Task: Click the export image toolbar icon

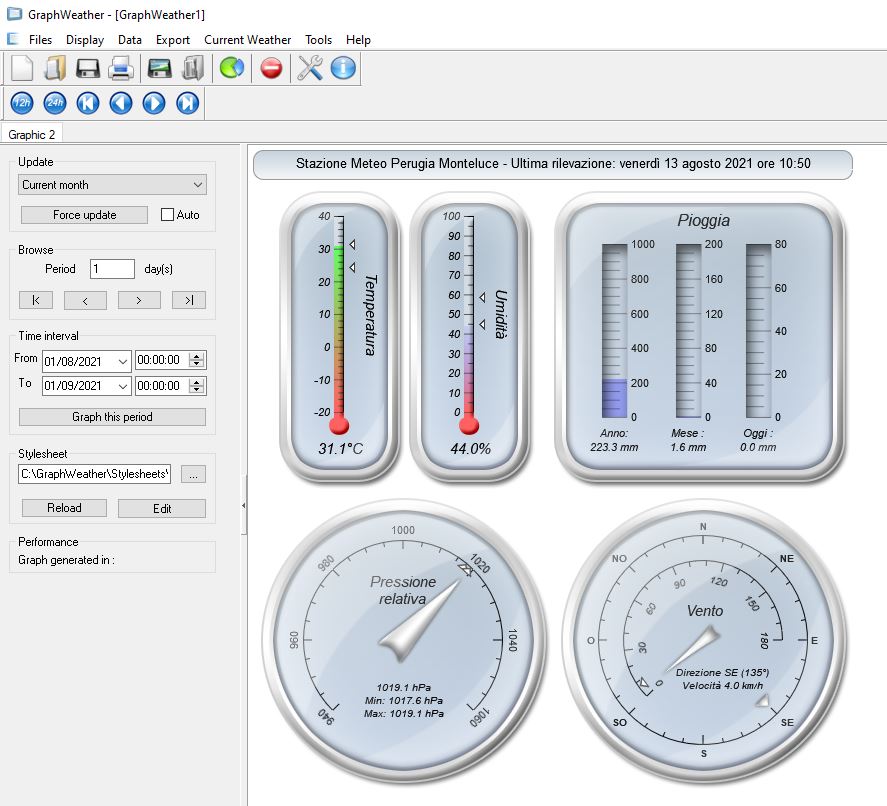Action: point(160,68)
